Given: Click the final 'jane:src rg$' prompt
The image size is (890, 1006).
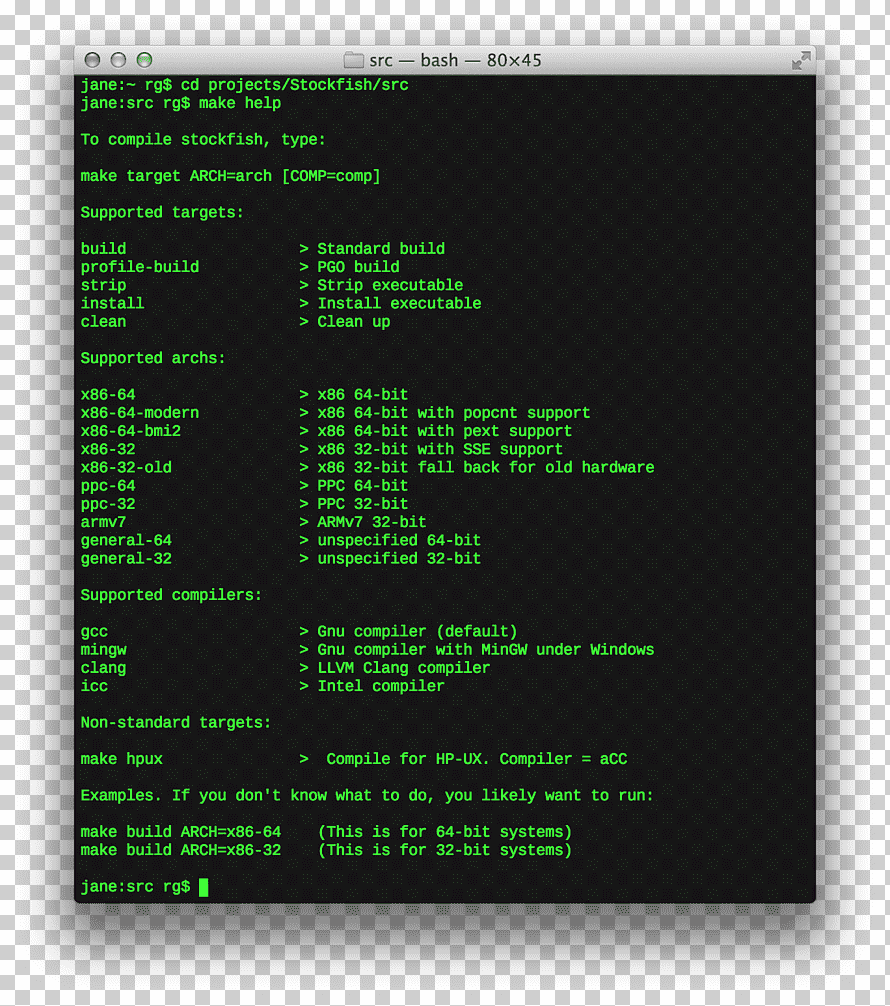Looking at the screenshot, I should tap(135, 887).
